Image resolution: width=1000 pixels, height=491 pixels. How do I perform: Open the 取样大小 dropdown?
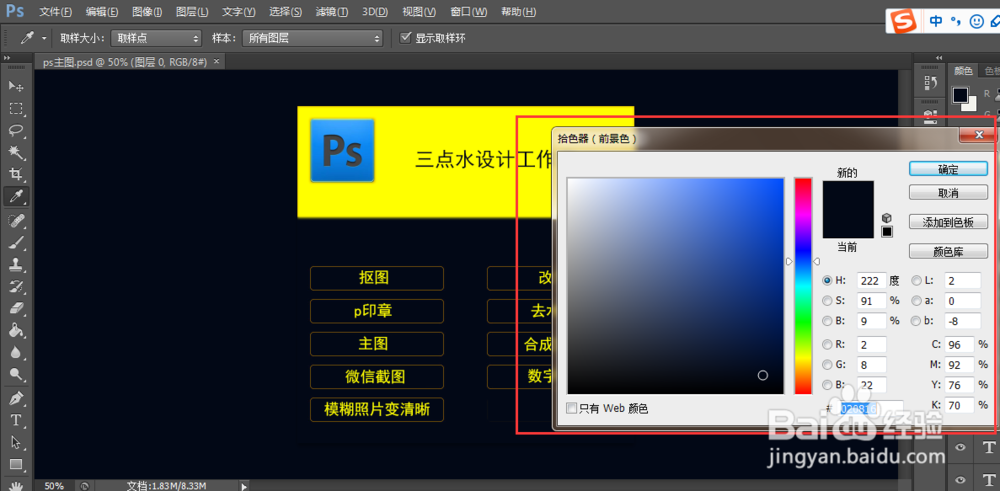(x=156, y=38)
